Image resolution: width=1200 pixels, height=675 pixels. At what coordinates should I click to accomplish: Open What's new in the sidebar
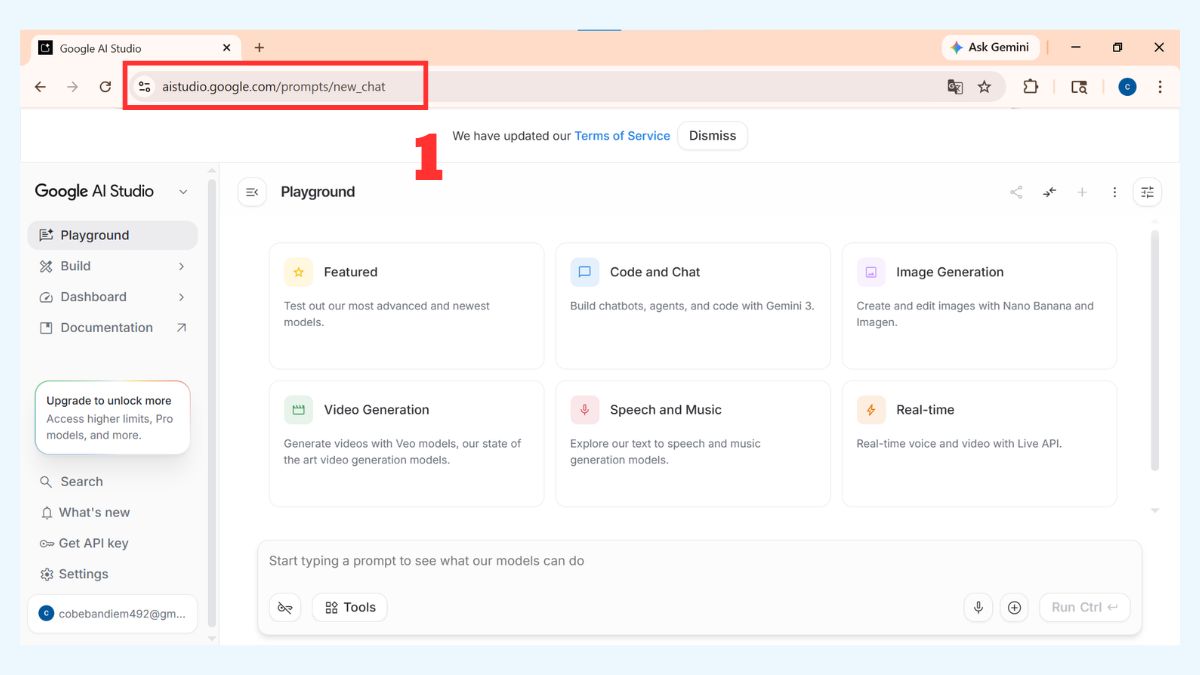click(x=112, y=513)
